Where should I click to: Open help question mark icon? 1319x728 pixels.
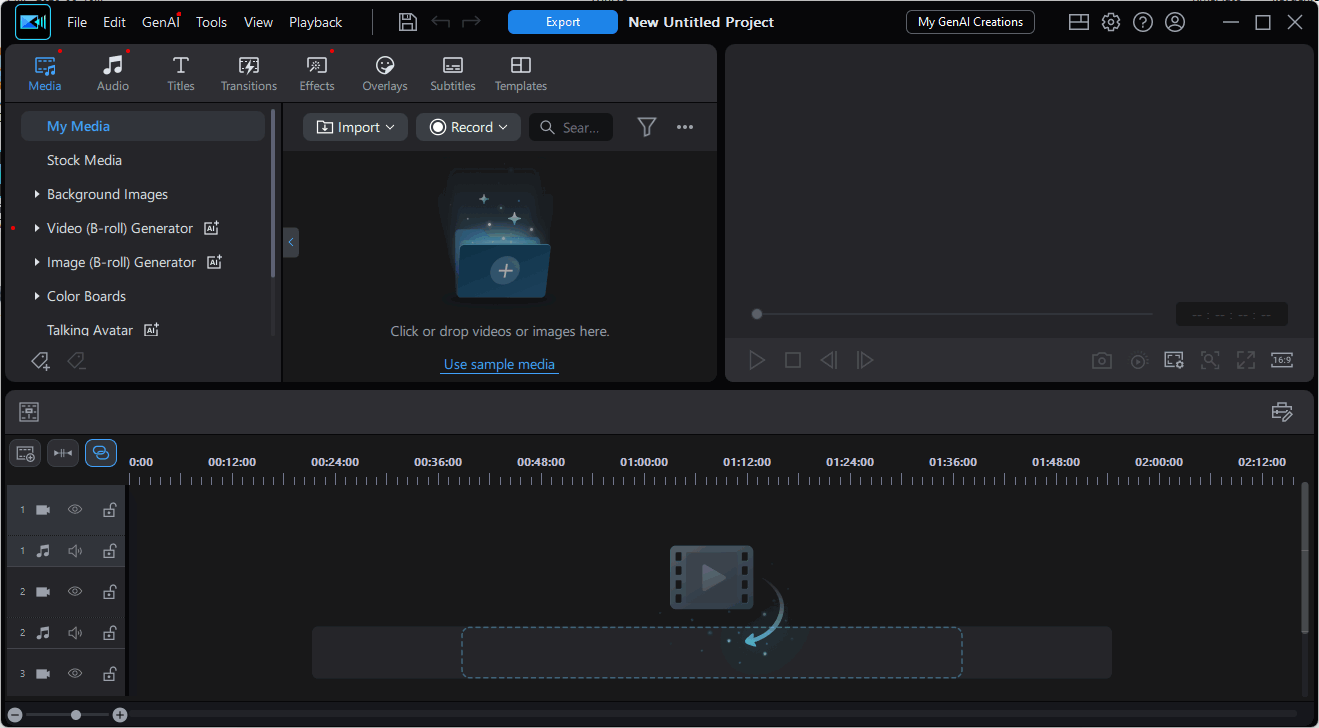pos(1143,22)
